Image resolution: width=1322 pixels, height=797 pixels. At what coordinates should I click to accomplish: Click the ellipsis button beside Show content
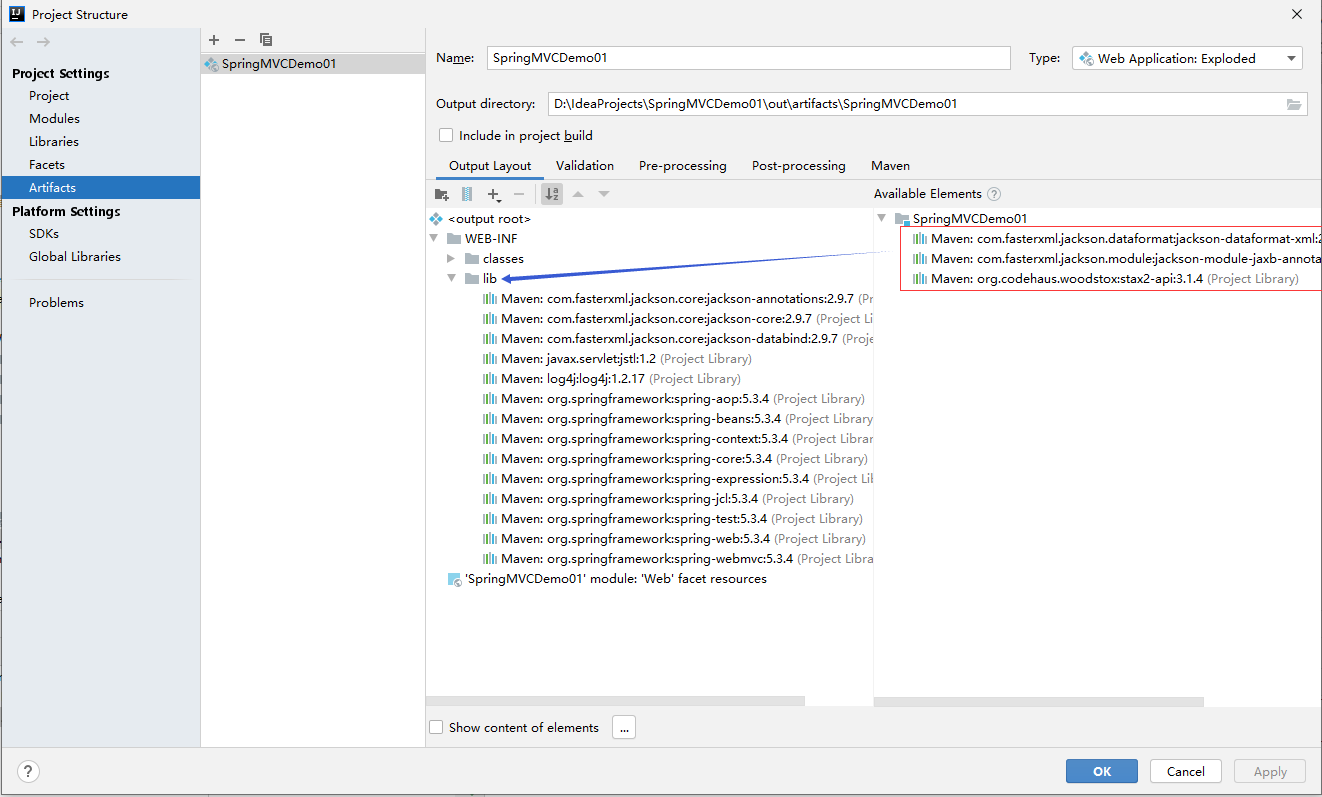[x=624, y=727]
